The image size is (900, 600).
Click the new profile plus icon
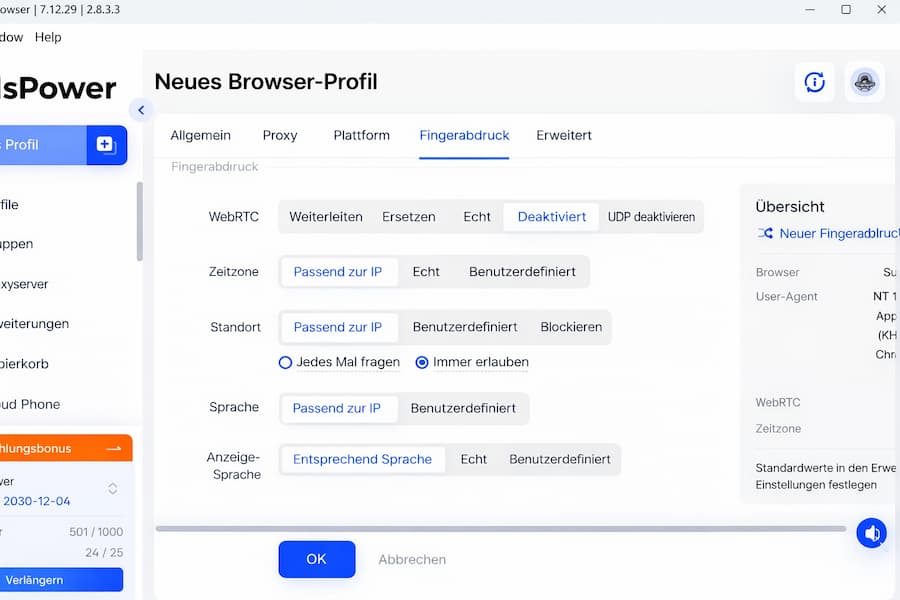[106, 145]
